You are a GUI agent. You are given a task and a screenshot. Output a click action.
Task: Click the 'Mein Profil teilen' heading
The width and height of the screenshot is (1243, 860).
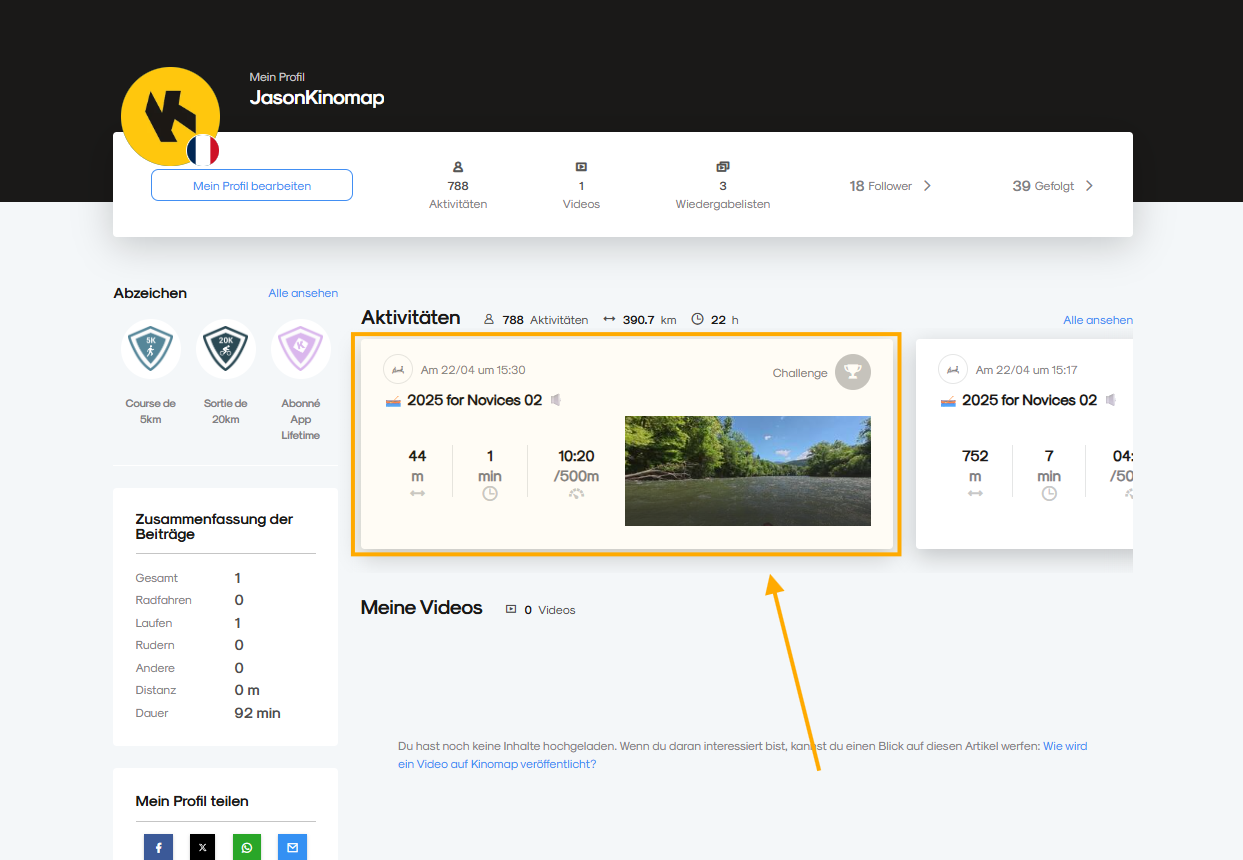[192, 801]
